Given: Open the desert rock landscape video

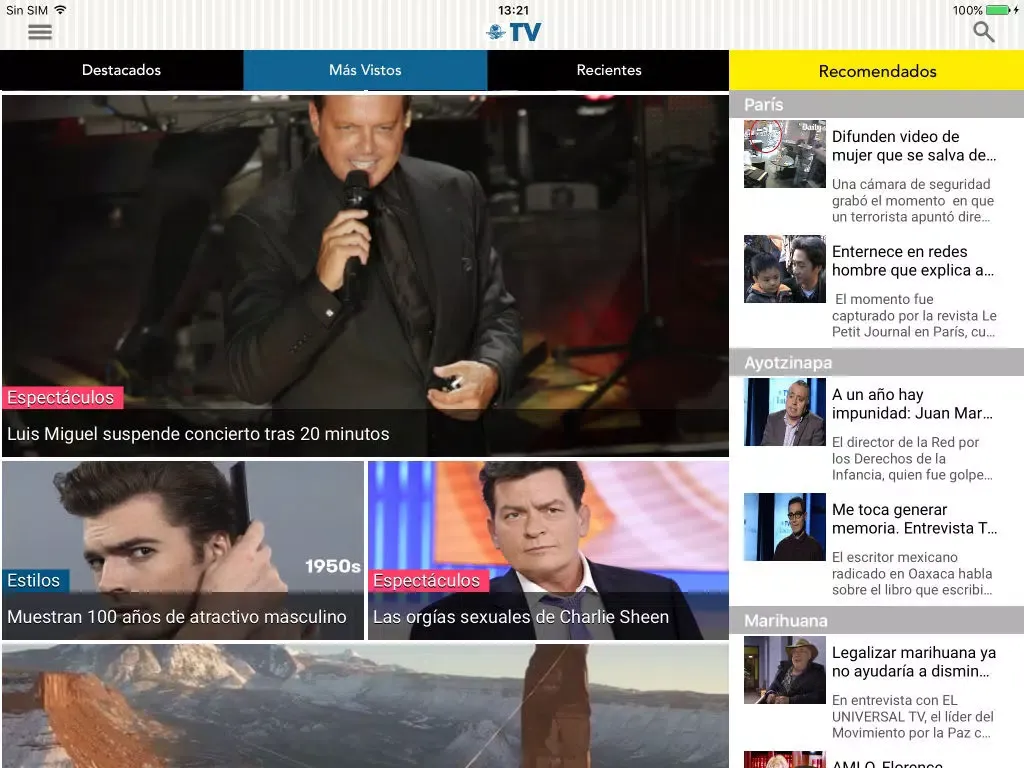Looking at the screenshot, I should pos(365,706).
